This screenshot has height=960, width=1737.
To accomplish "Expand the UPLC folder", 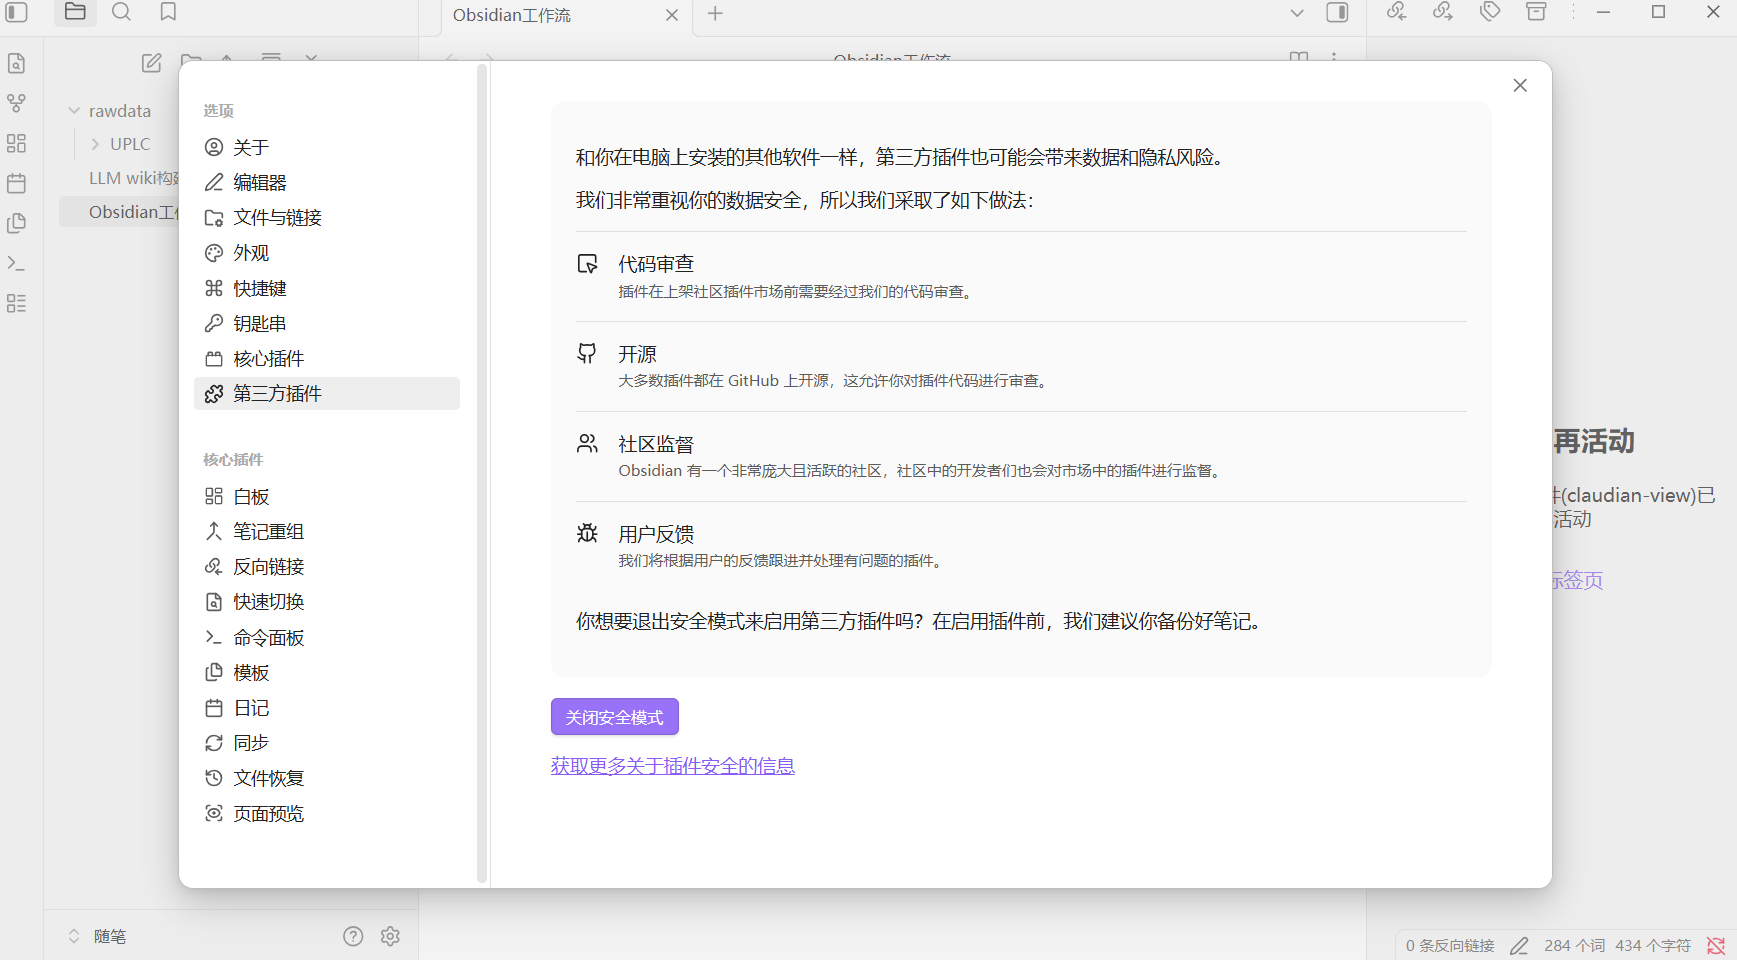I will coord(95,144).
